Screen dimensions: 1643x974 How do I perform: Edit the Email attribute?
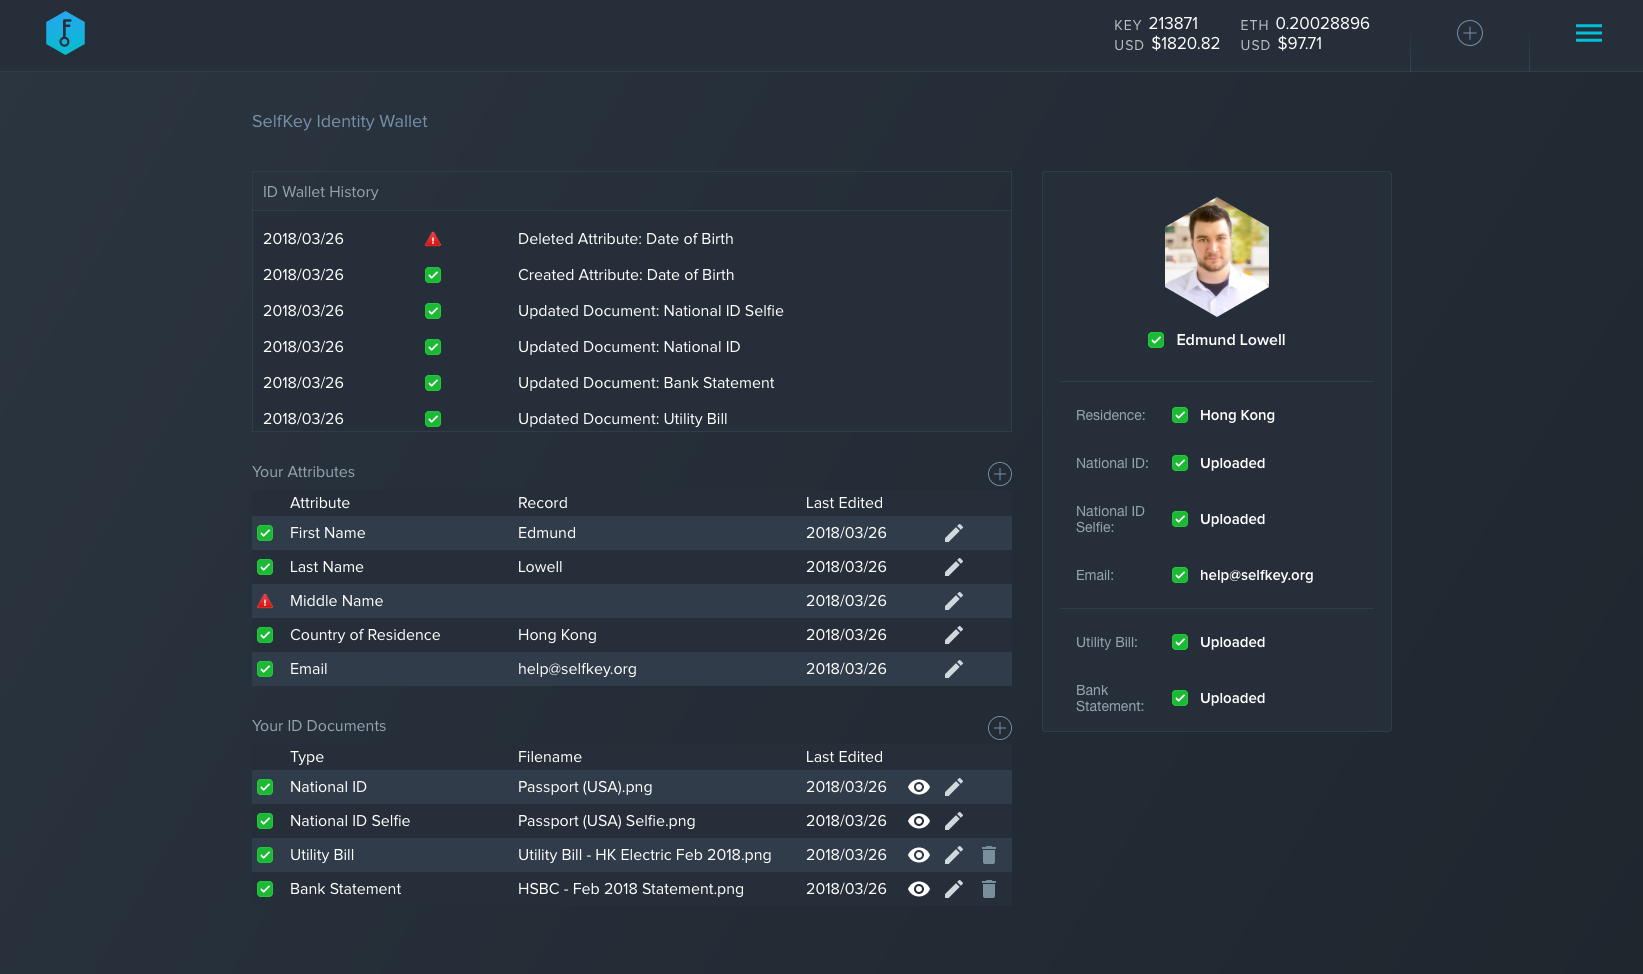(954, 669)
